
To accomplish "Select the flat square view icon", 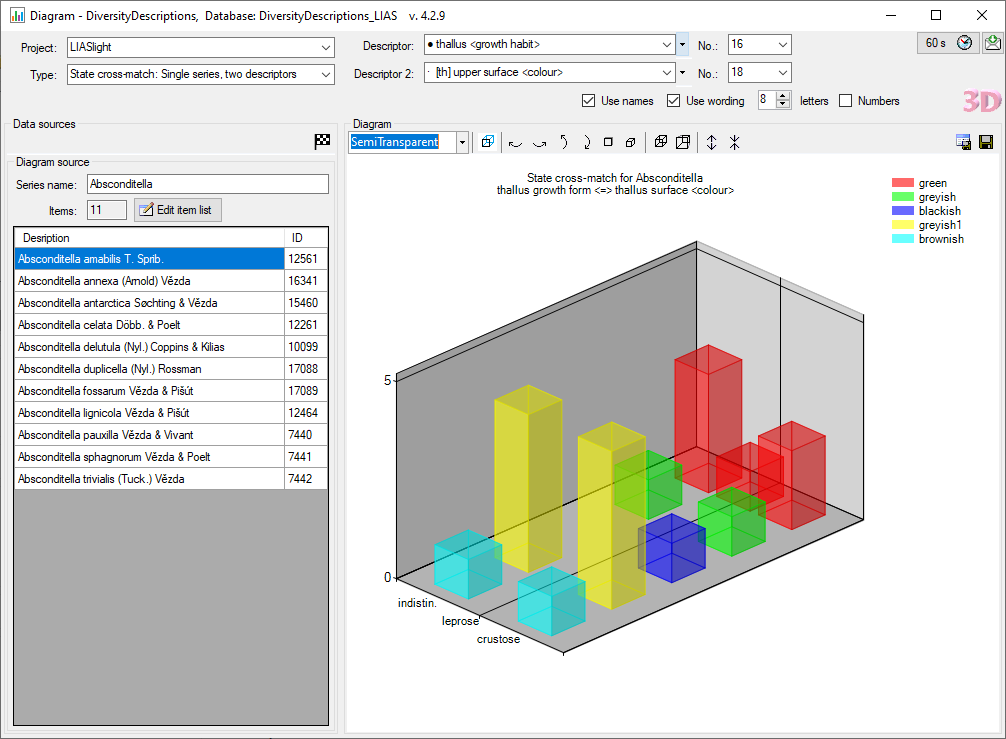I will [608, 142].
